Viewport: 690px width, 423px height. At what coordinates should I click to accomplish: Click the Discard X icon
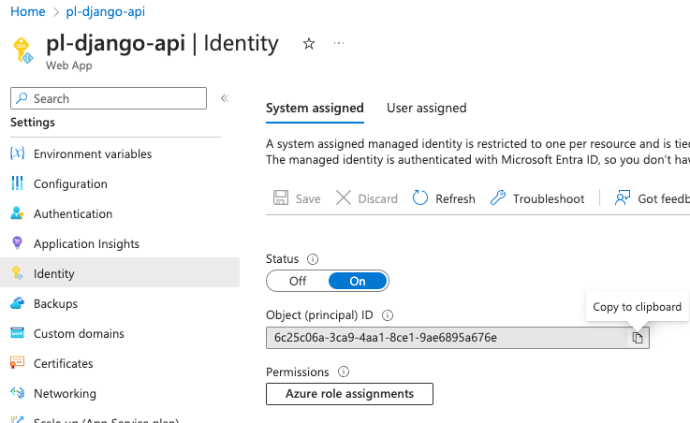coord(343,198)
